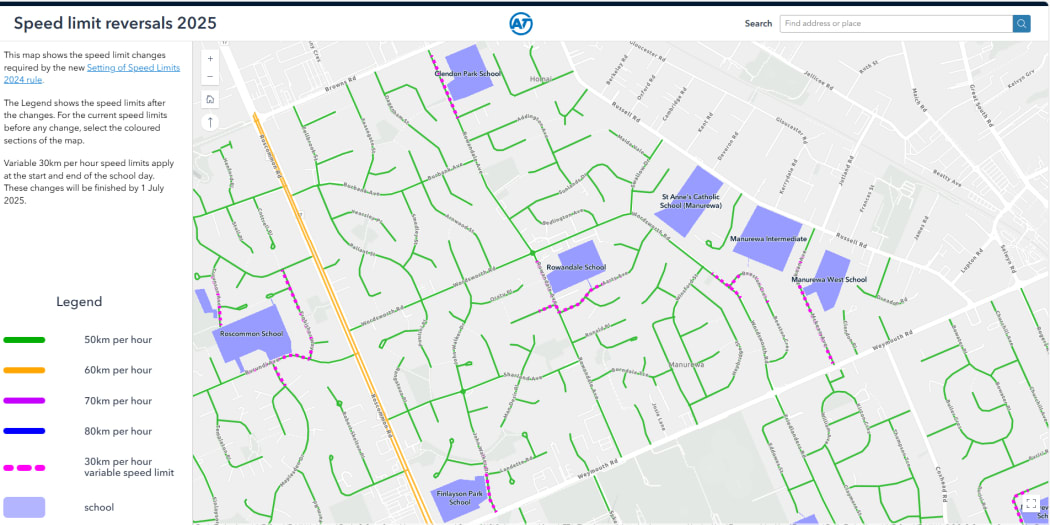Click the Manurewa suburb label on map
This screenshot has width=1050, height=525.
click(x=686, y=365)
